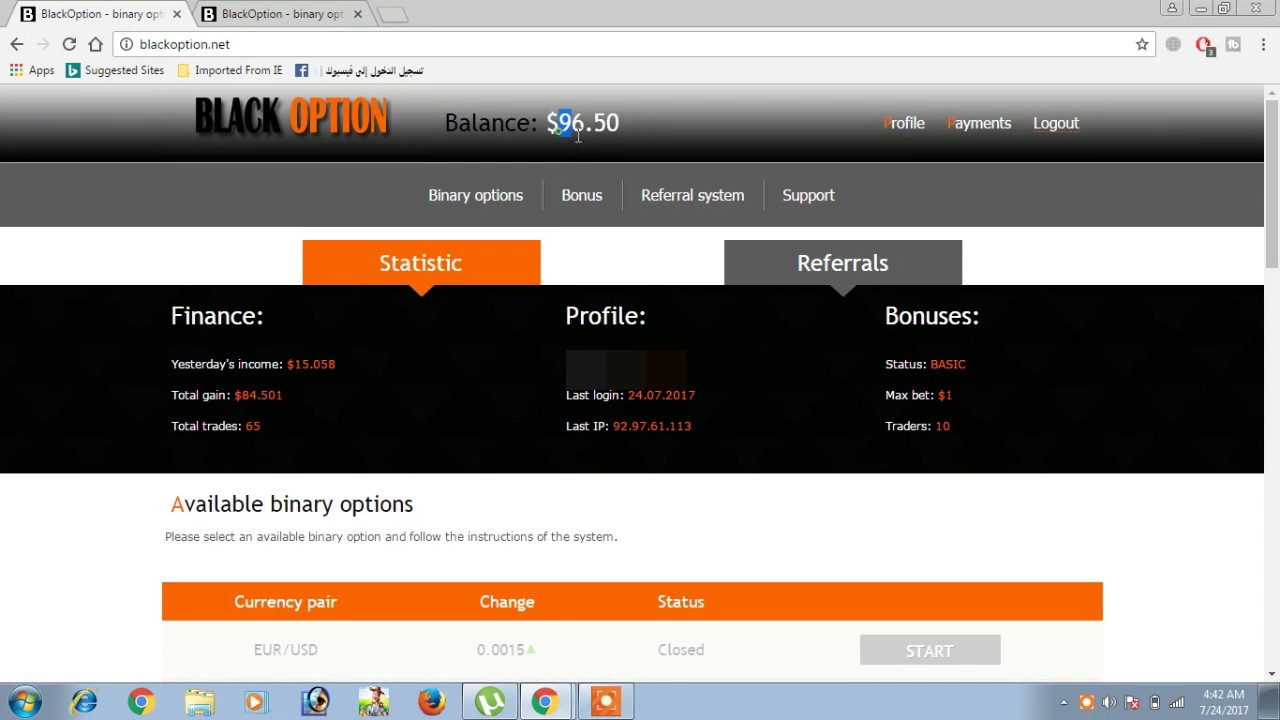
Task: Click the red extension icon with badge
Action: click(1204, 45)
